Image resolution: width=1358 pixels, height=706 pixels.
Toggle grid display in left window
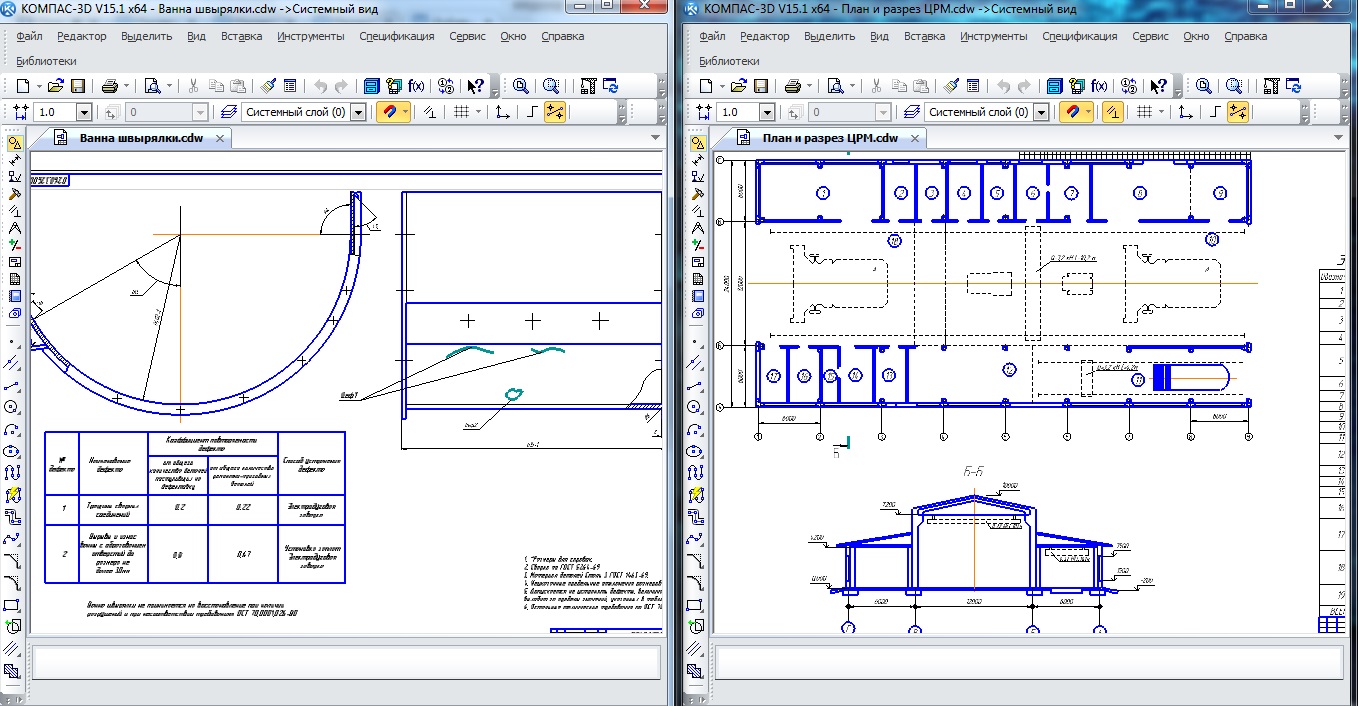click(461, 112)
